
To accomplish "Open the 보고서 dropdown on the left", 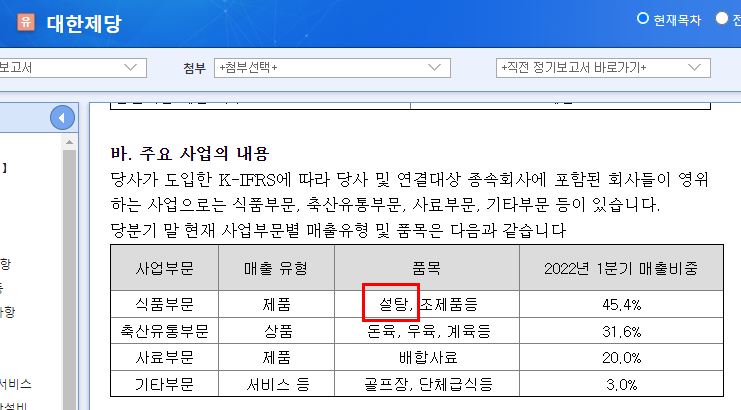I will 71,68.
